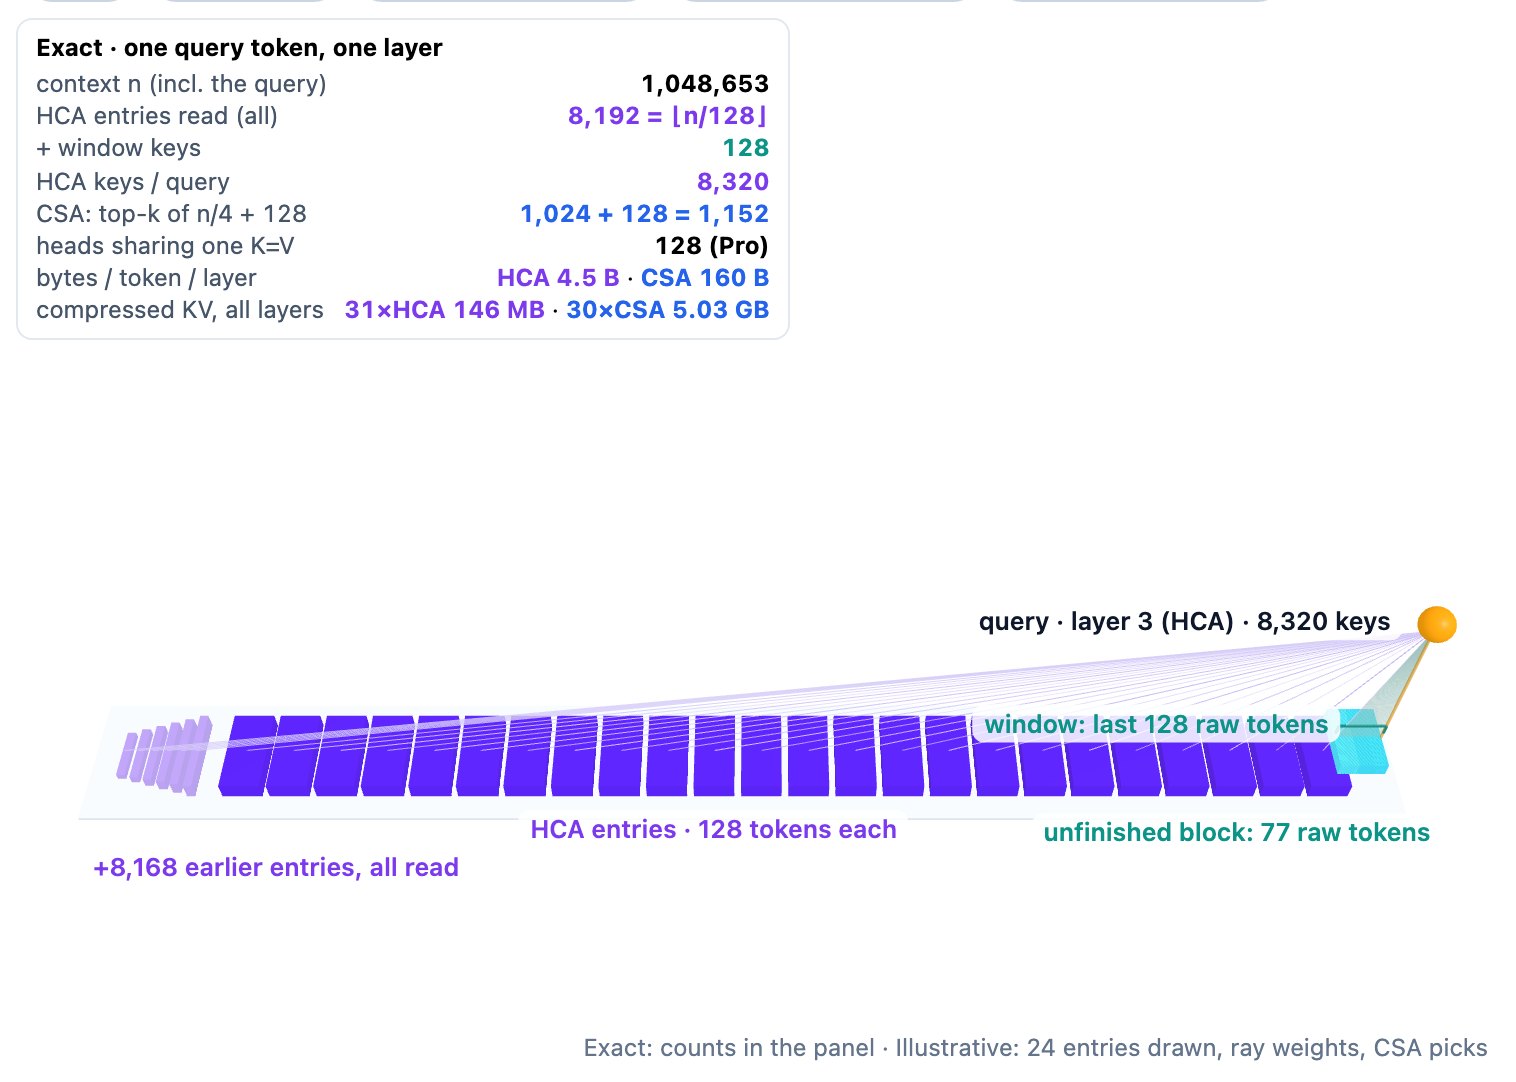Click the heading 'Exact · one query token, one layer'
Image resolution: width=1516 pixels, height=1082 pixels.
coord(239,48)
